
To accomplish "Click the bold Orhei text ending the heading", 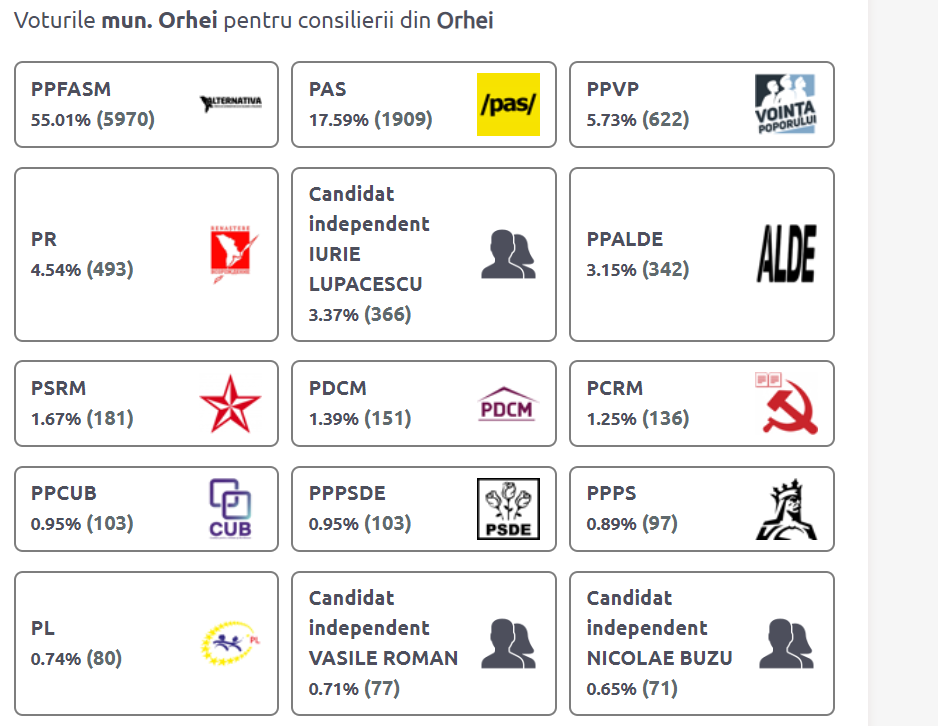I will pos(465,20).
